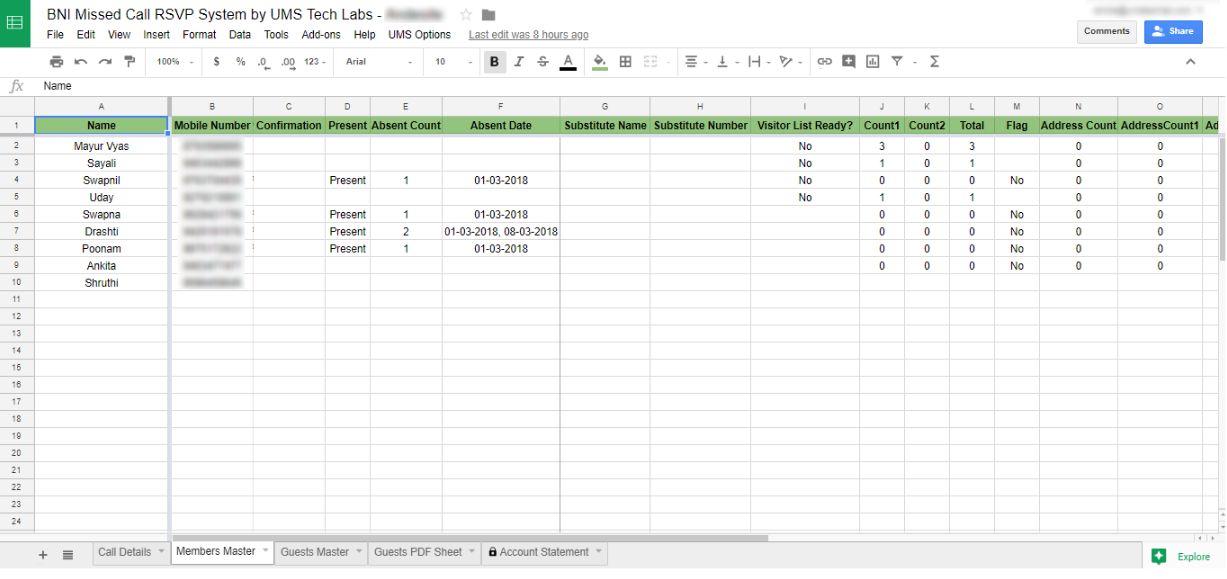Open the Edit menu

click(86, 35)
